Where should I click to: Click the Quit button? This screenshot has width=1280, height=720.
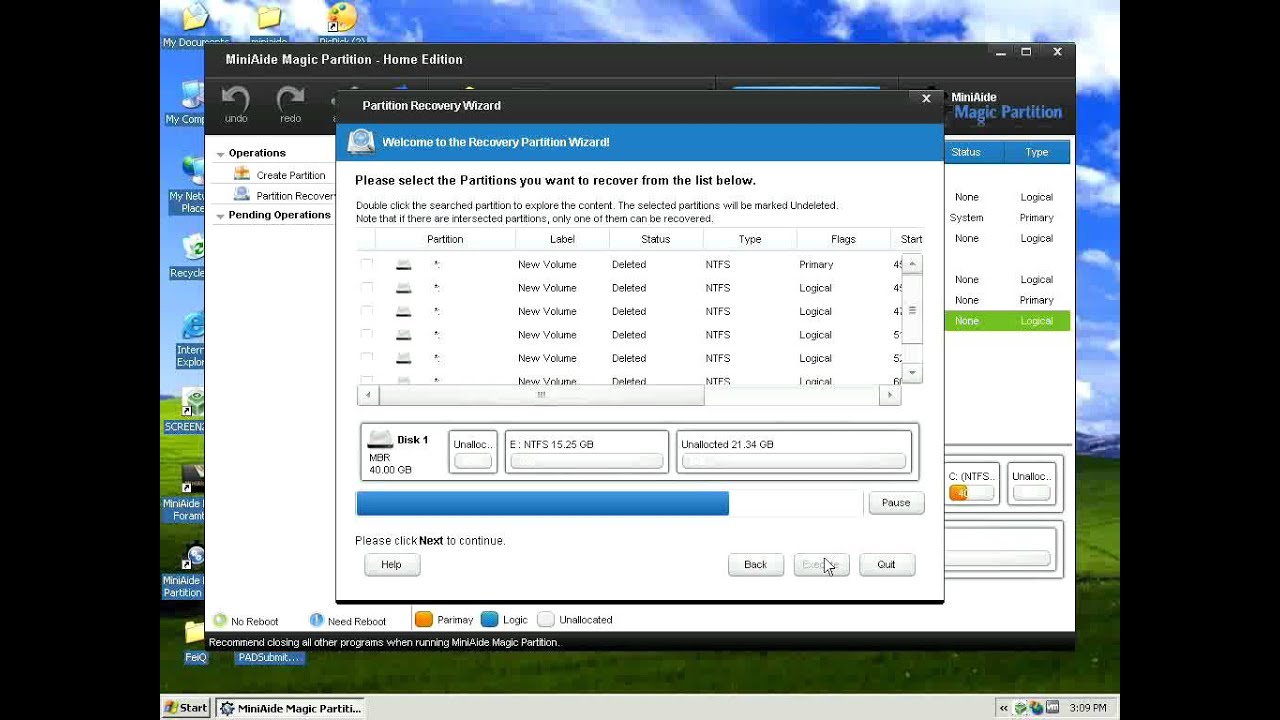tap(886, 565)
